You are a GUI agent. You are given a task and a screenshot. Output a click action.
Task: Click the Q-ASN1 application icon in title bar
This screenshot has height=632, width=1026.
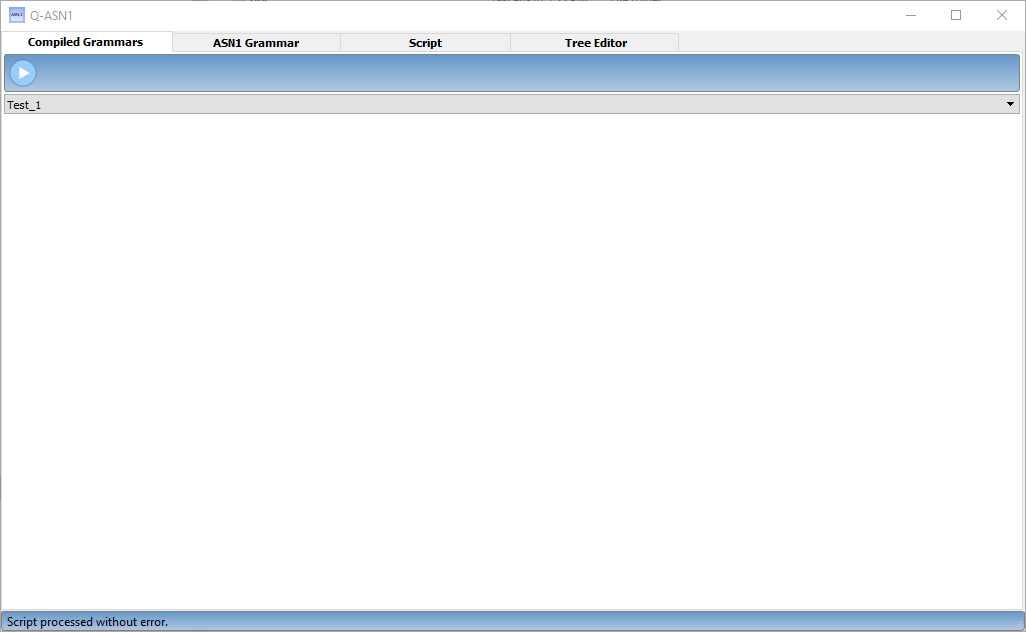[17, 15]
